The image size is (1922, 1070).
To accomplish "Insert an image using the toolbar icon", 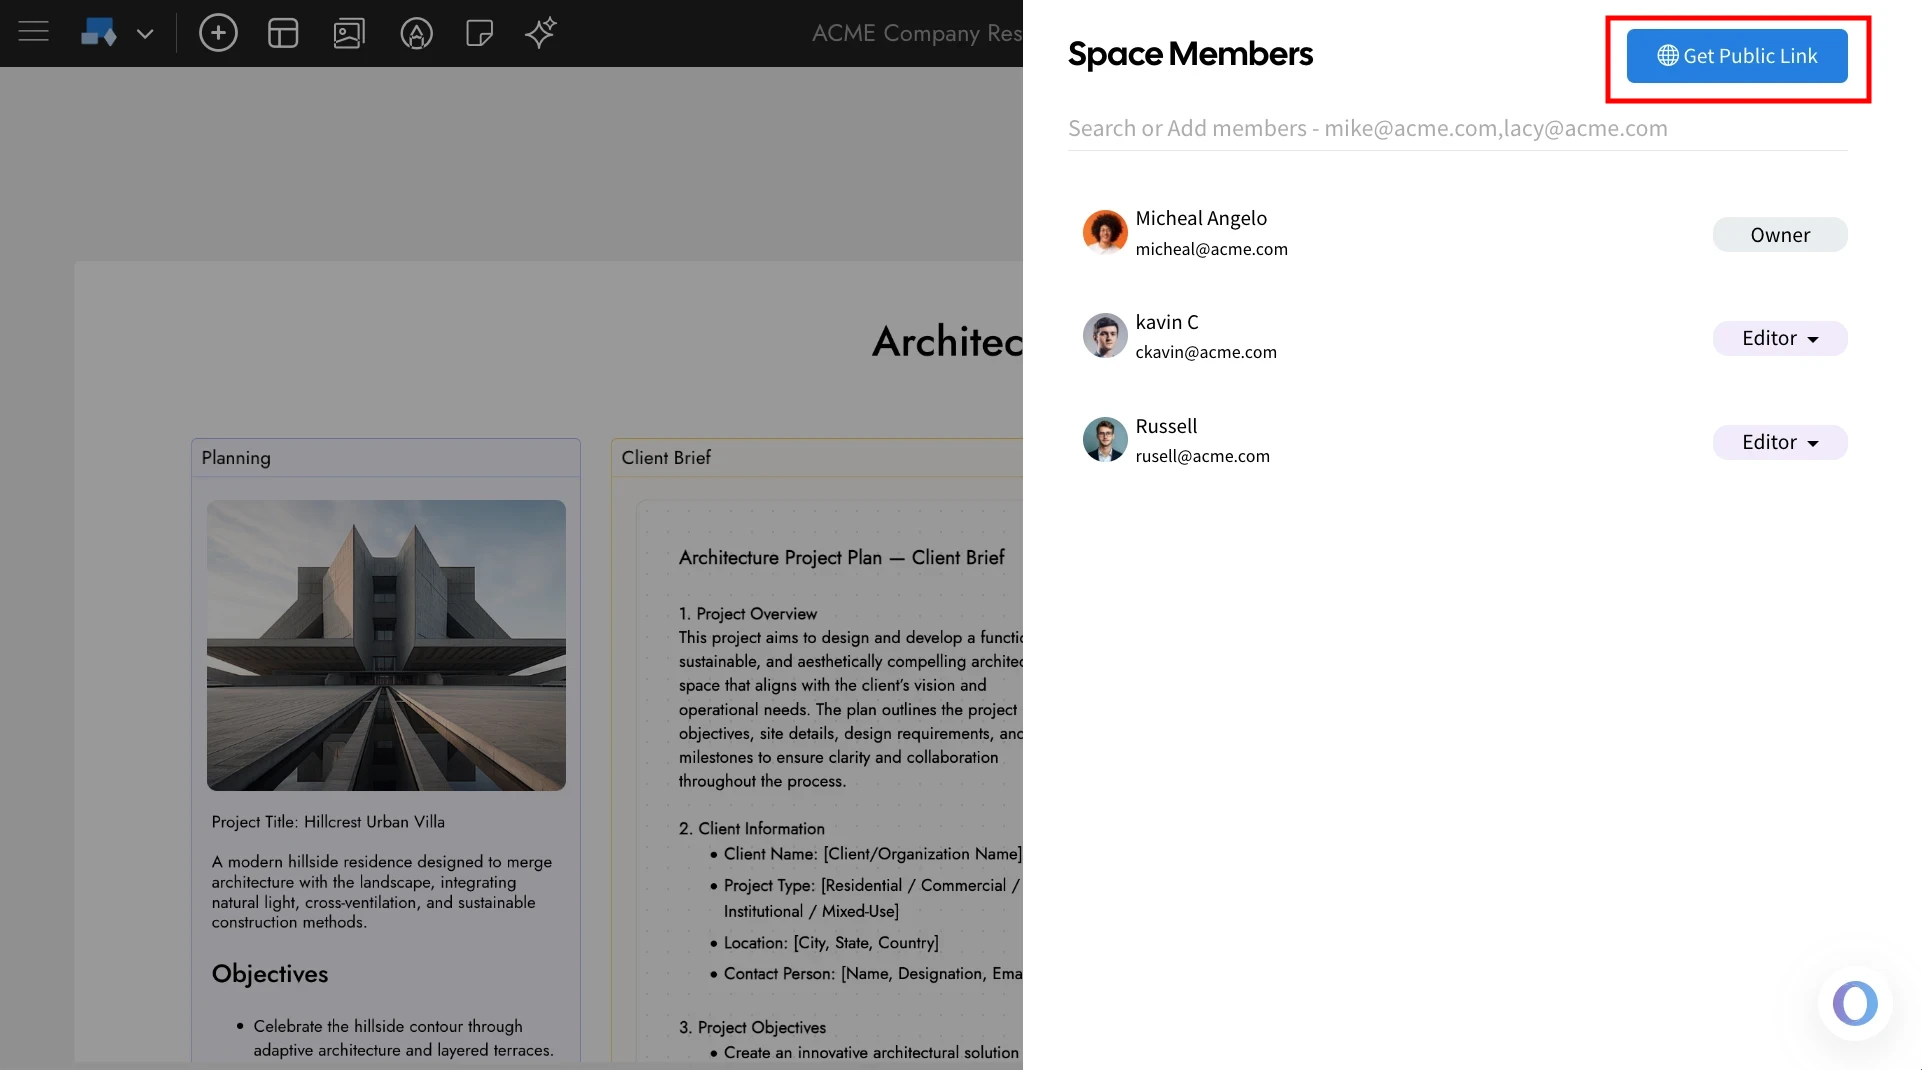I will click(349, 33).
